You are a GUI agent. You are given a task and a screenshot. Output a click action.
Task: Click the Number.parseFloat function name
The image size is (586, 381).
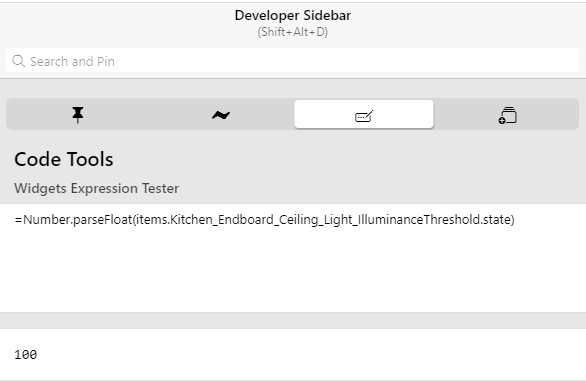pos(78,219)
